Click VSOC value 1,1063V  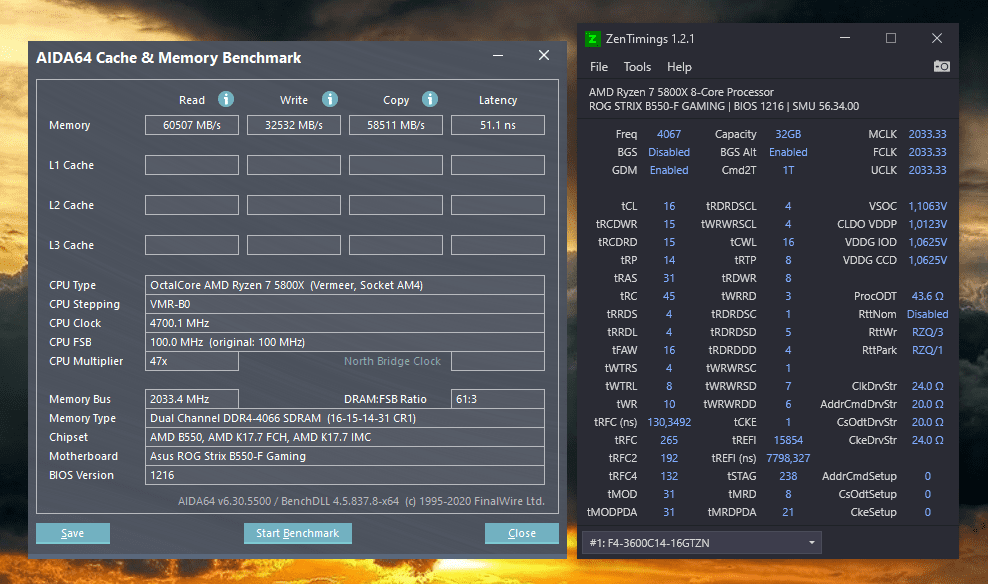click(x=927, y=206)
